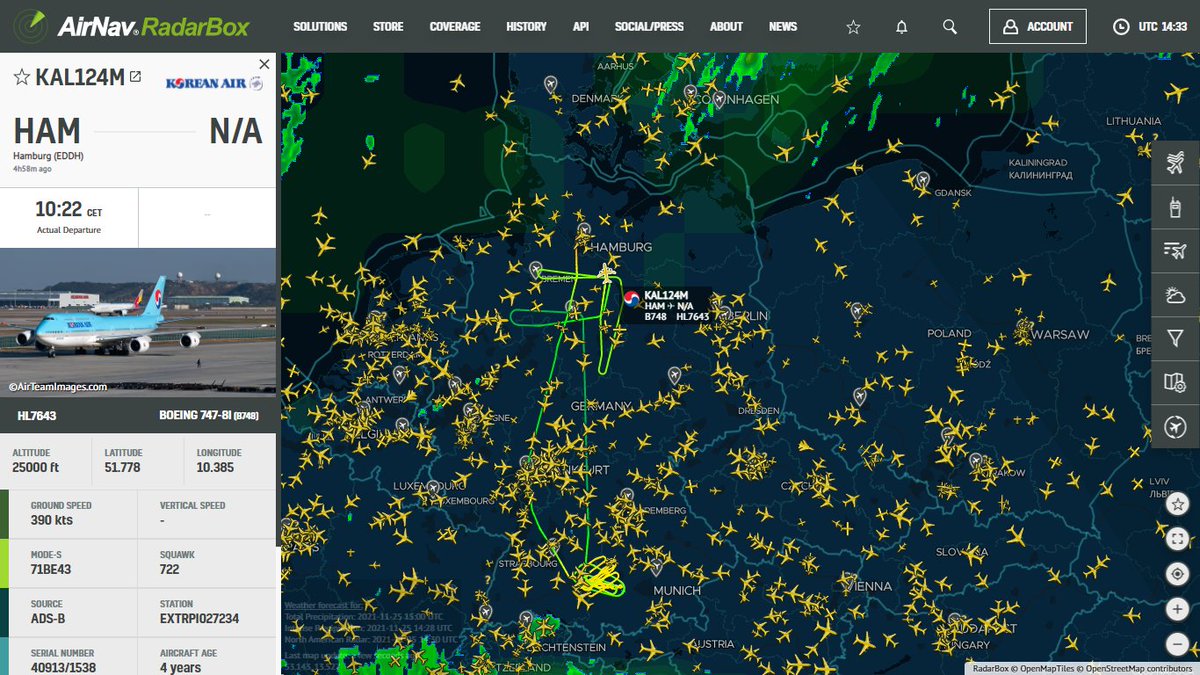Image resolution: width=1200 pixels, height=675 pixels.
Task: Toggle the weather layers cloud icon
Action: (x=1176, y=296)
